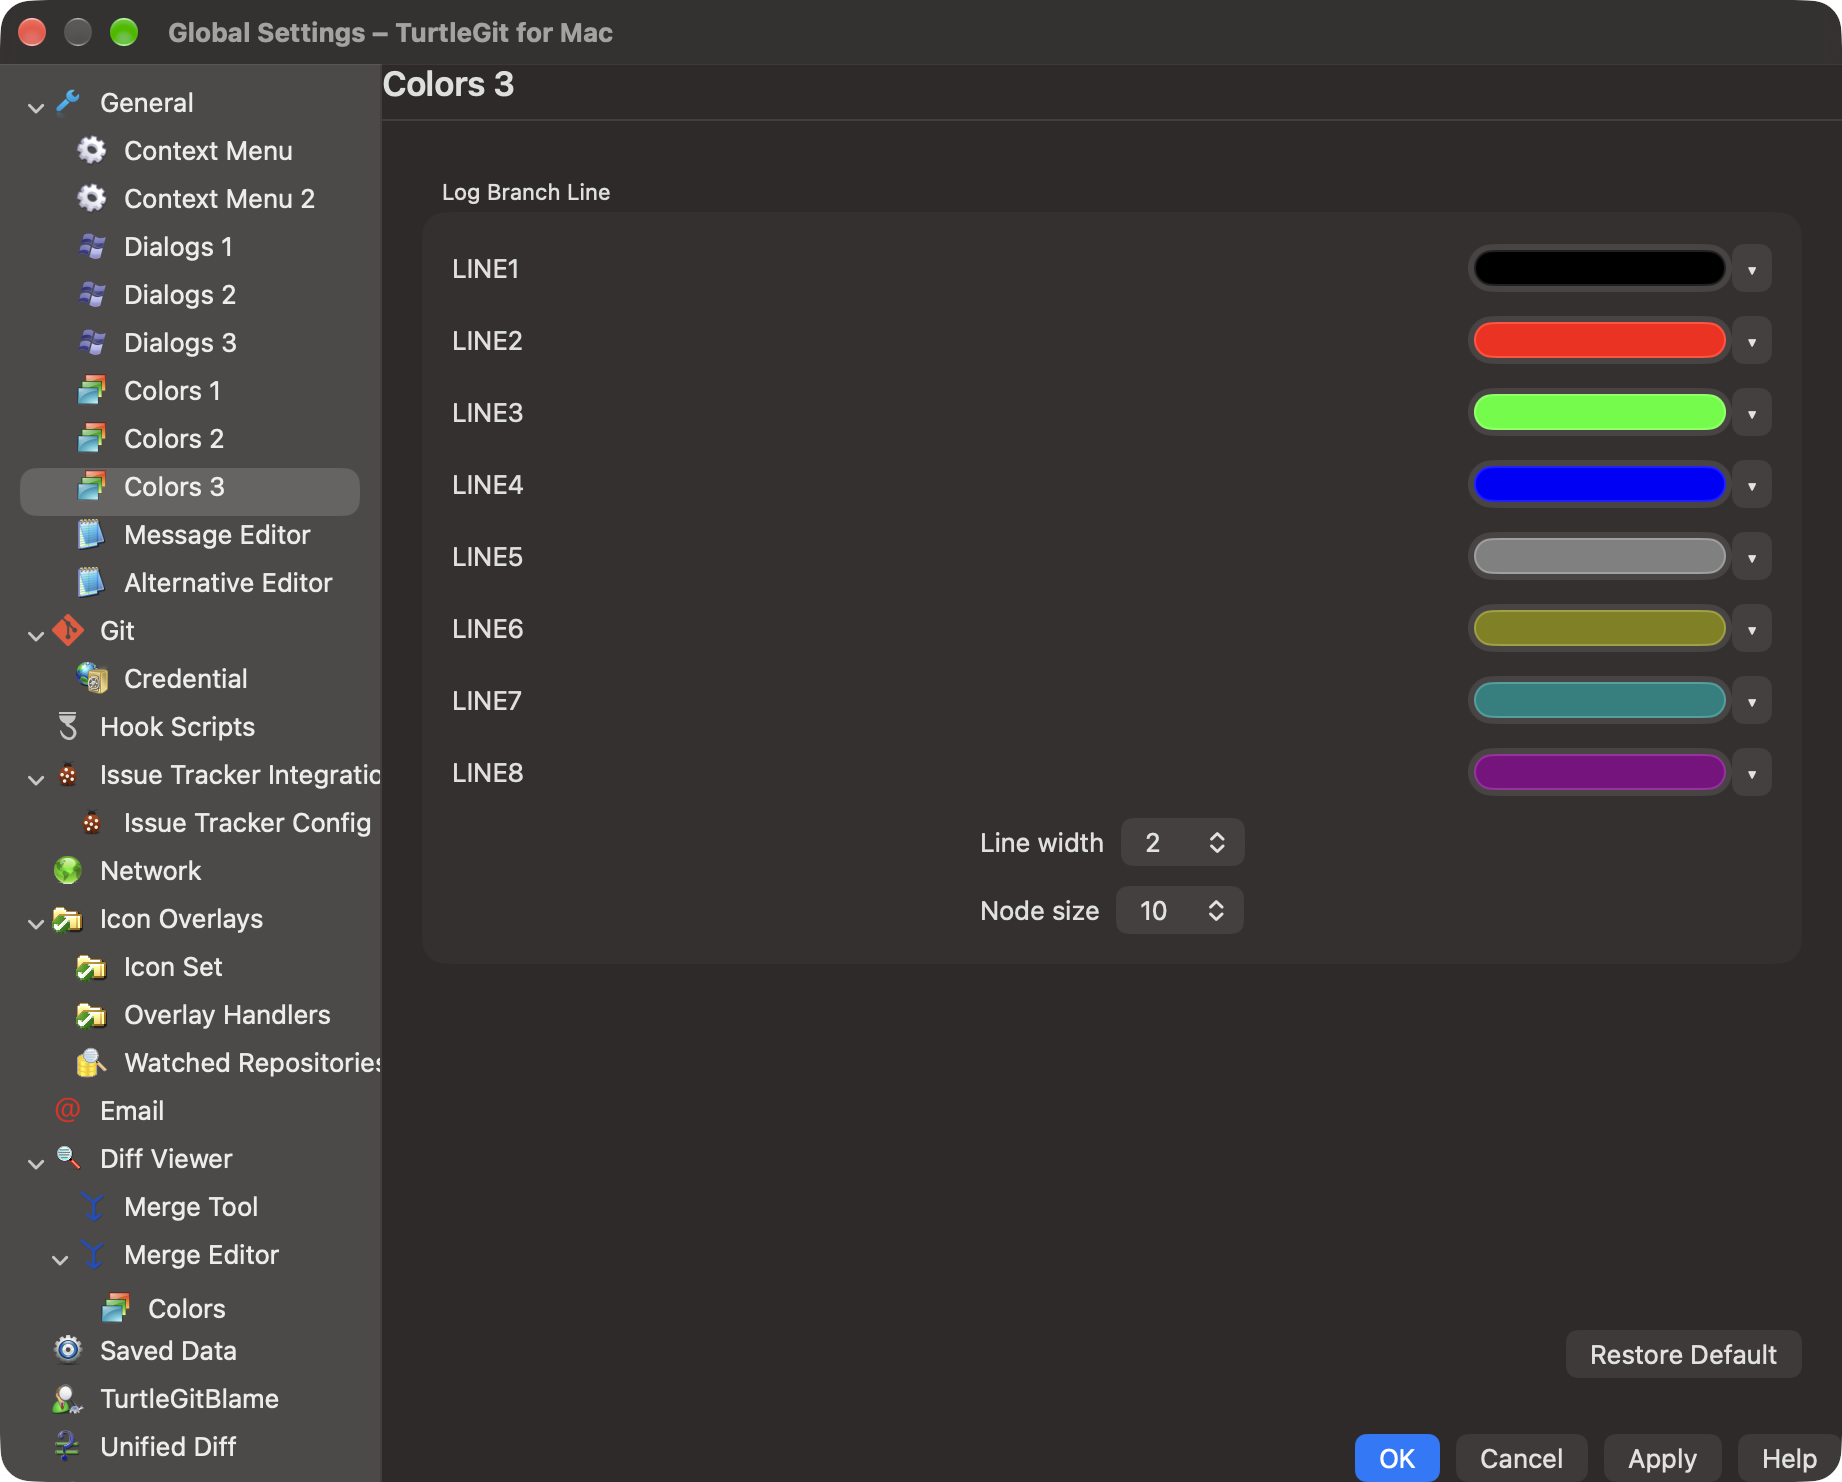
Task: Click the blue LINE4 color swatch
Action: coord(1599,484)
